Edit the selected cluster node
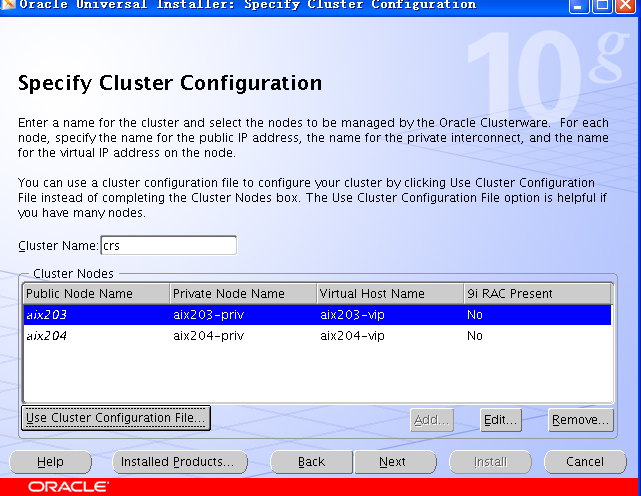The height and width of the screenshot is (496, 641). point(500,420)
